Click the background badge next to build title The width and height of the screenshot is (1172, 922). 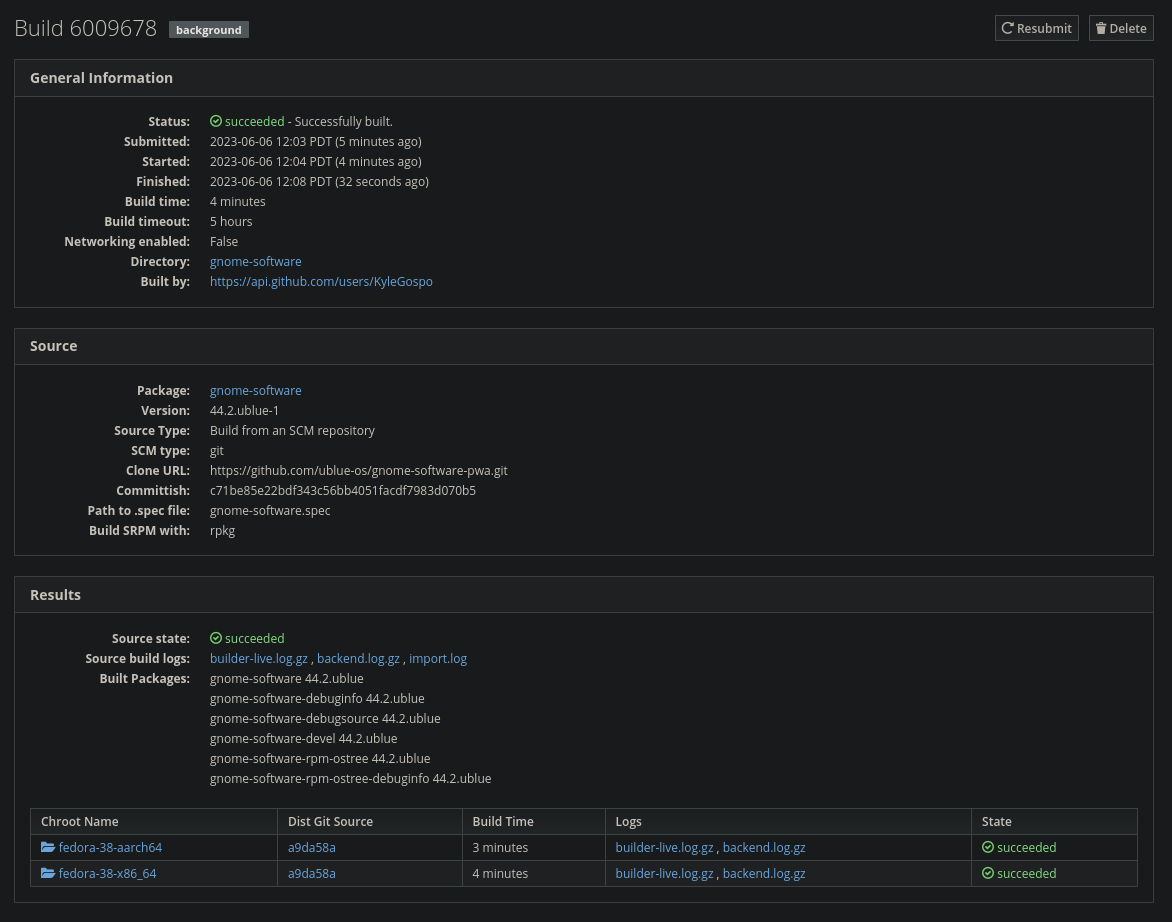coord(208,30)
